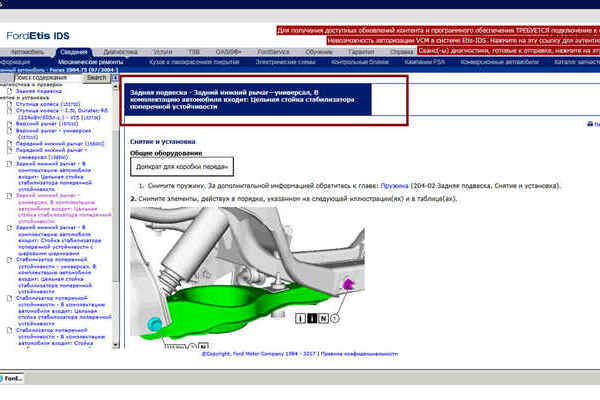Screen dimensions: 600x400
Task: Click the content search input field
Action: (48, 78)
